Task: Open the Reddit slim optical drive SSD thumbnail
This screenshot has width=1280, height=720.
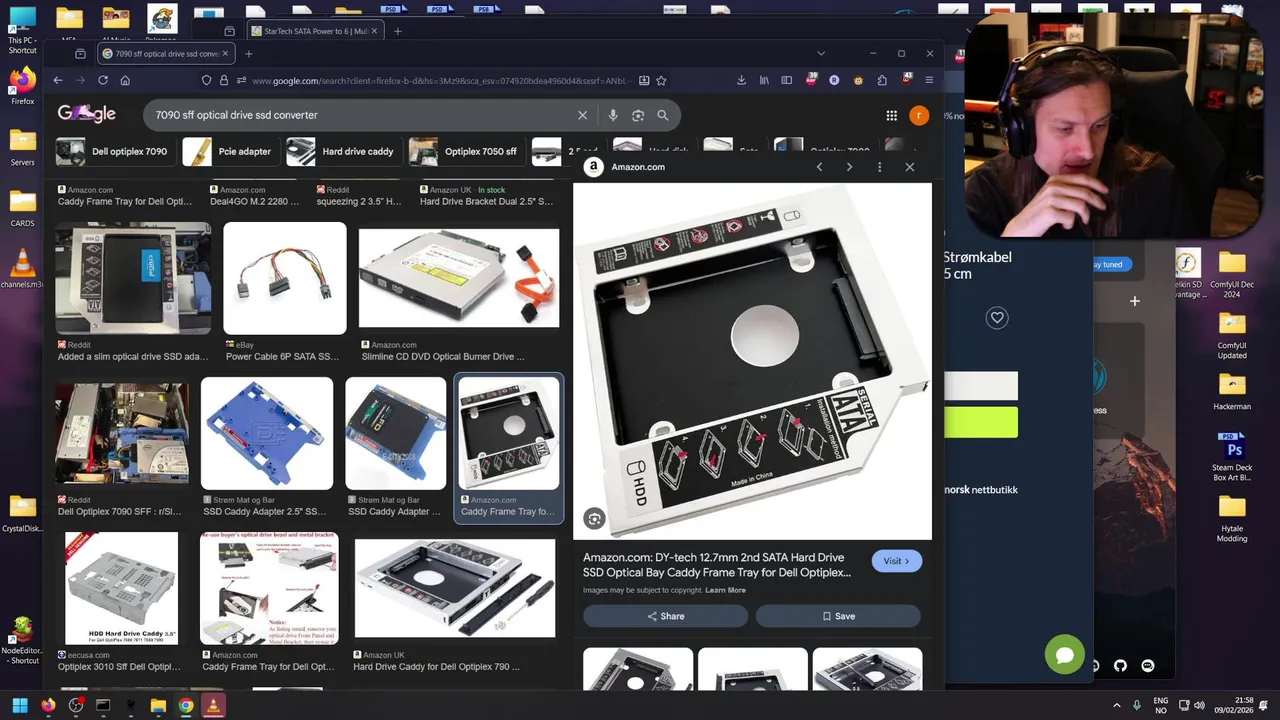Action: (133, 278)
